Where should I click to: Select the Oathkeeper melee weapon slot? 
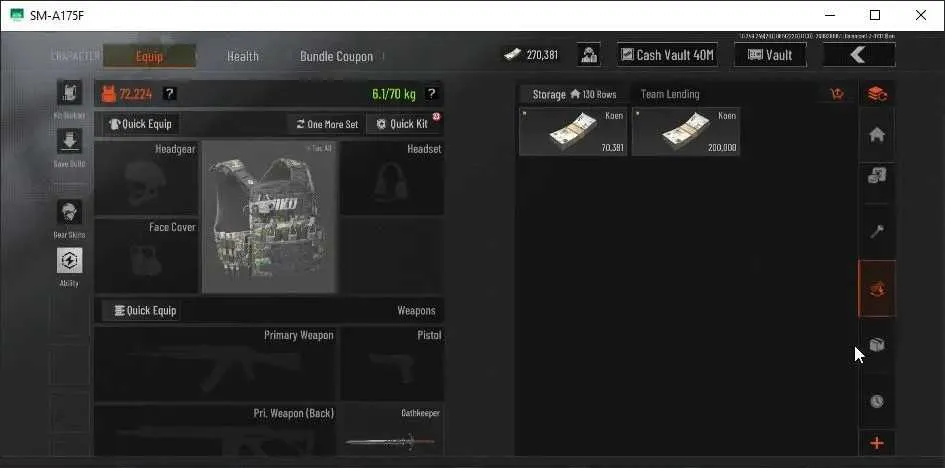(392, 430)
